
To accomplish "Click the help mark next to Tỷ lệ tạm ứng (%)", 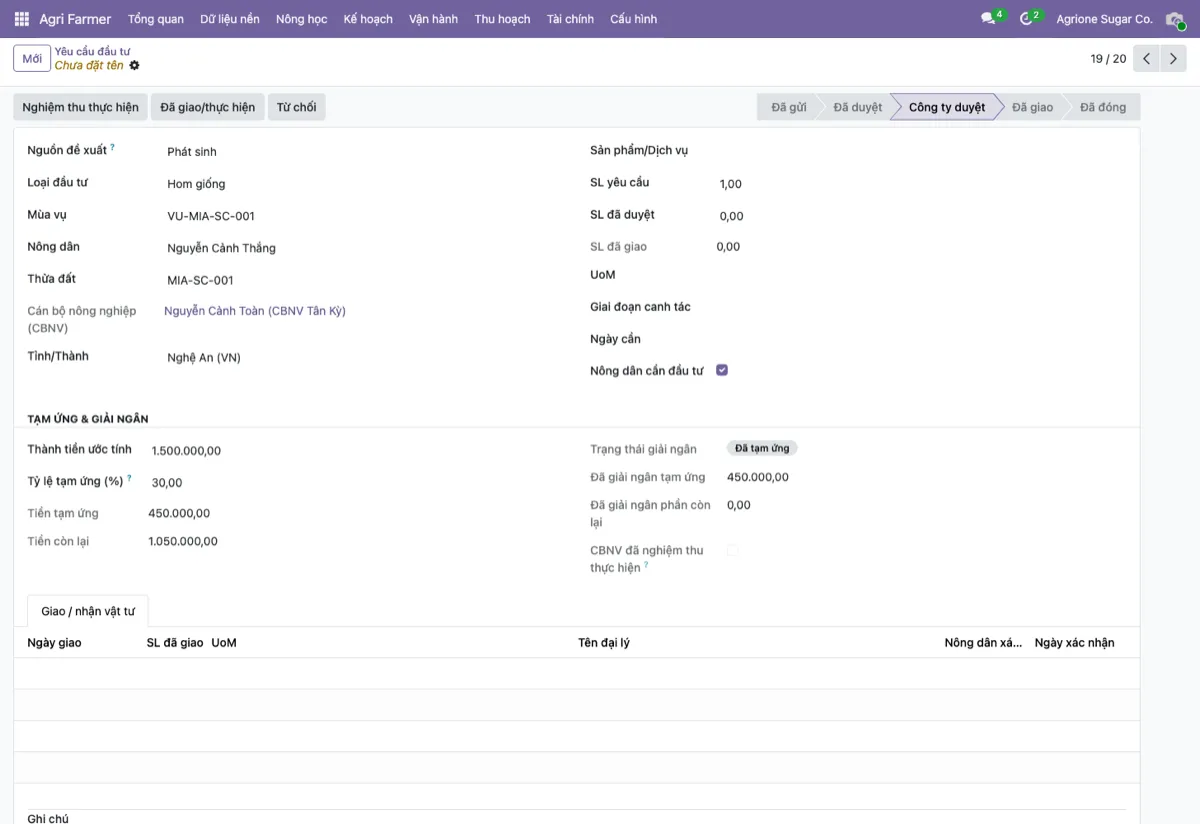I will [129, 478].
